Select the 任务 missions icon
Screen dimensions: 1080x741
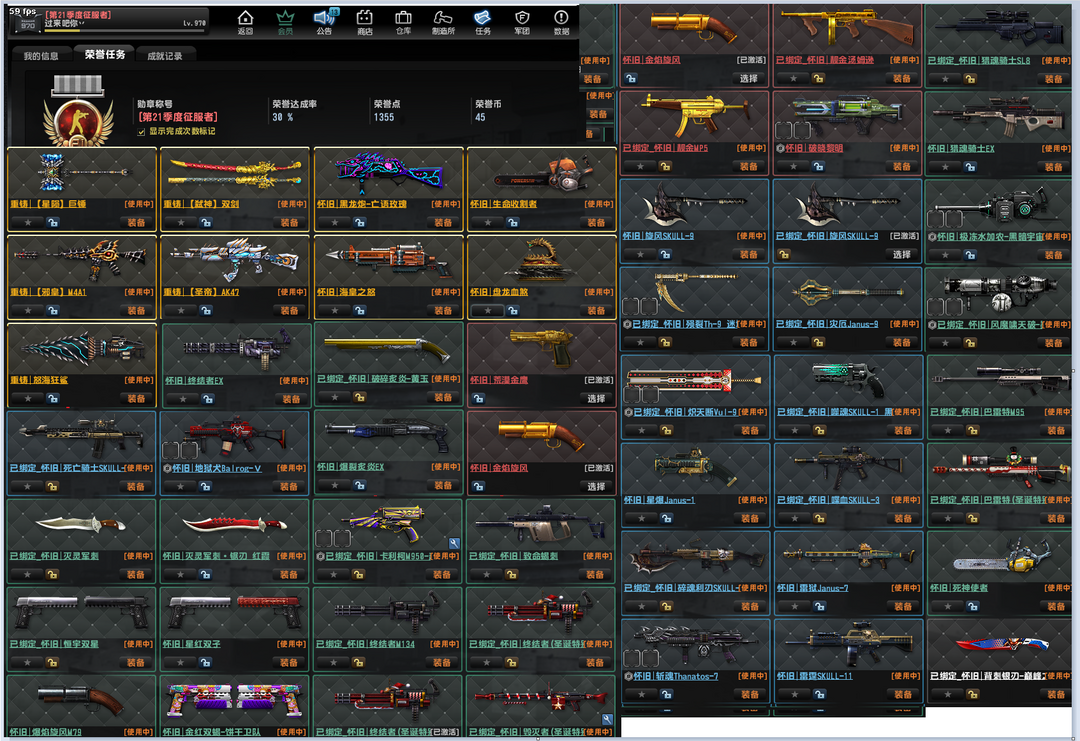(x=483, y=21)
